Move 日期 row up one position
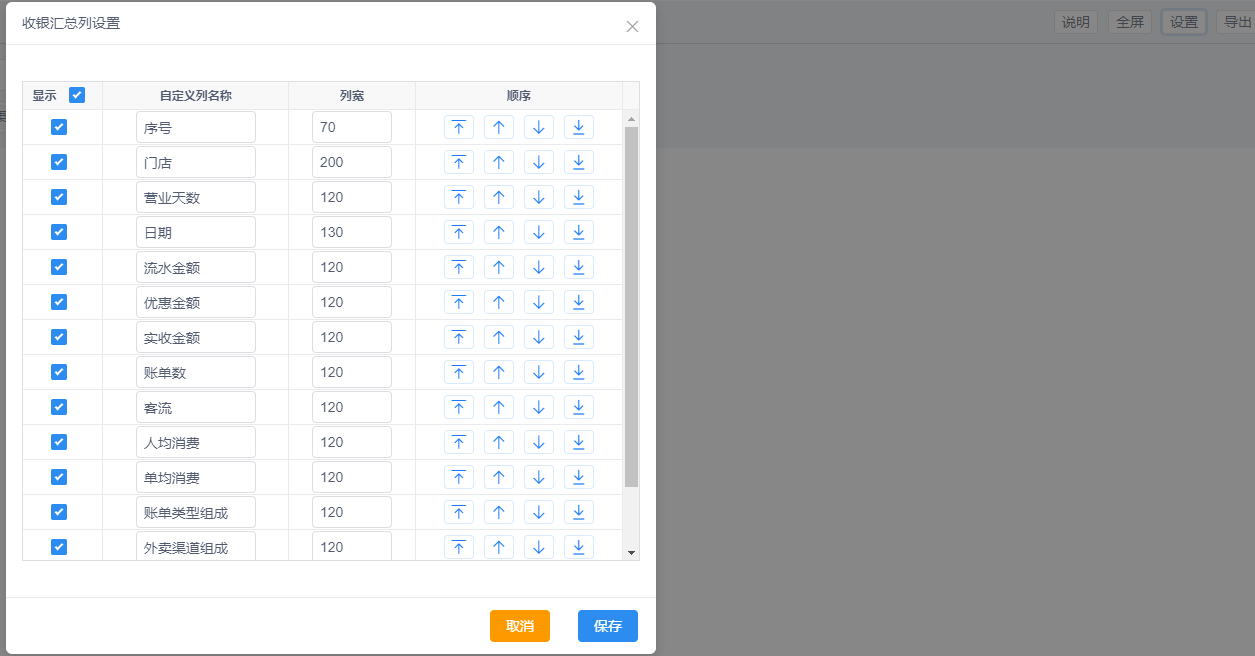This screenshot has height=656, width=1255. point(499,232)
